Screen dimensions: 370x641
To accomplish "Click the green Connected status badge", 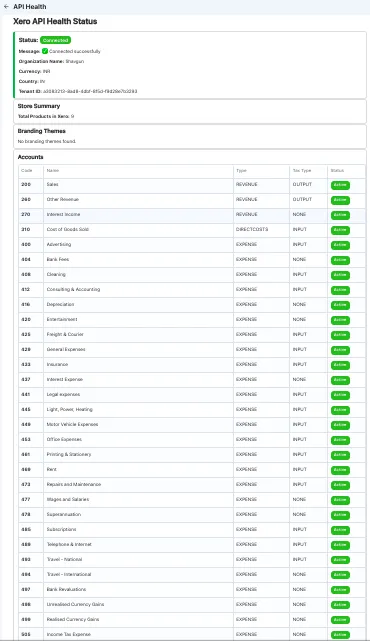I will click(x=56, y=40).
